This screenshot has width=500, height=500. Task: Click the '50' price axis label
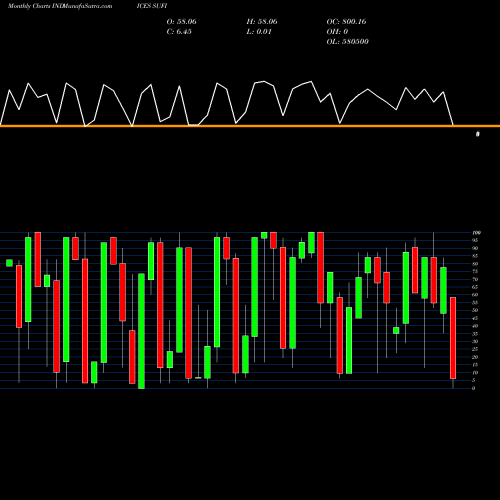pyautogui.click(x=475, y=310)
